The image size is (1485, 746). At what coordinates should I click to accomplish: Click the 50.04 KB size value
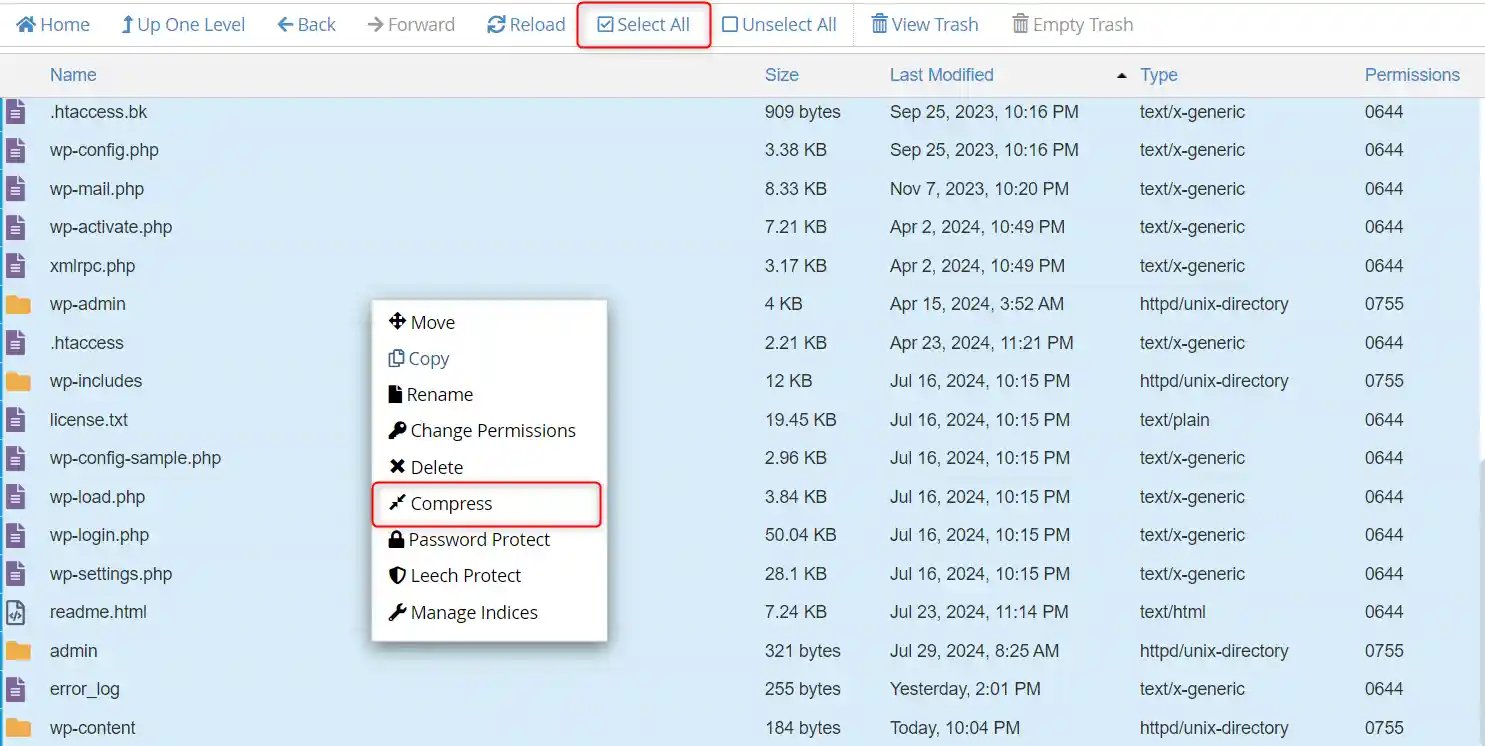pyautogui.click(x=800, y=535)
